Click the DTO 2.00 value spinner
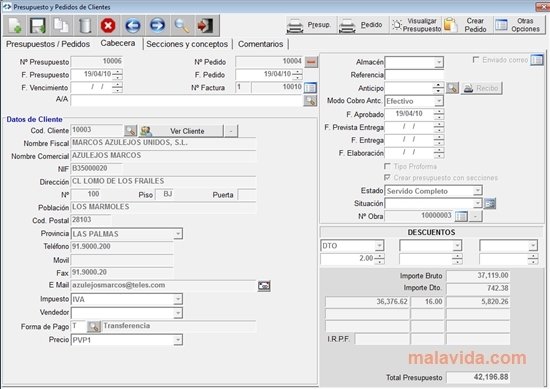 click(379, 259)
